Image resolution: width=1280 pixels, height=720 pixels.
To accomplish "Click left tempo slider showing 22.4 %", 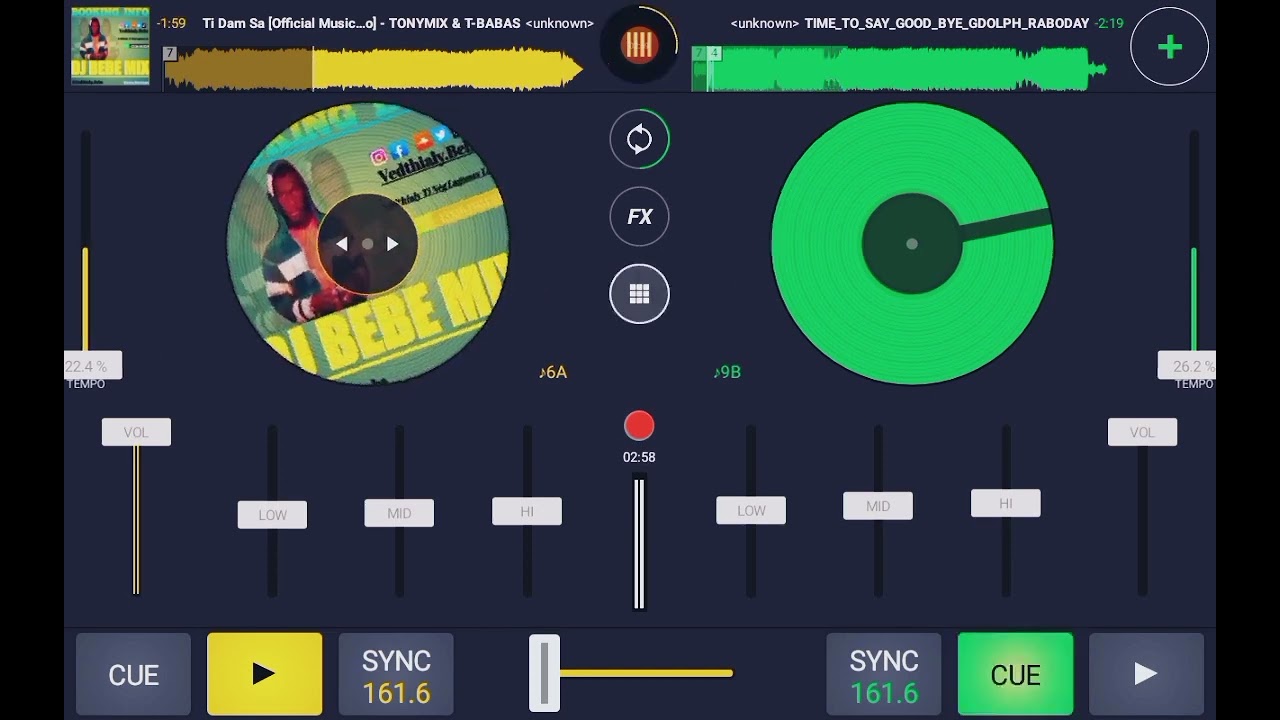I will [93, 366].
